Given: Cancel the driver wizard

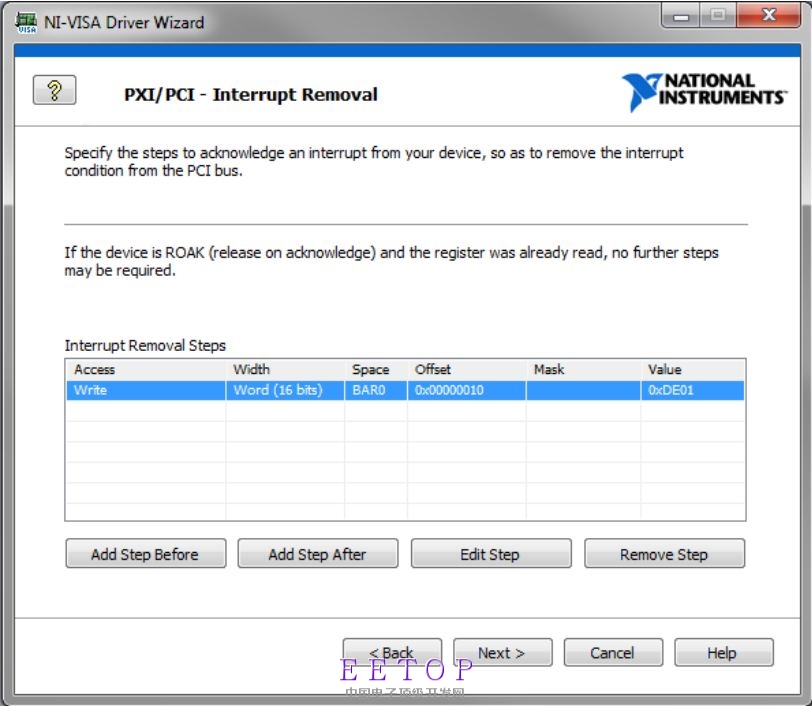Looking at the screenshot, I should coord(613,652).
